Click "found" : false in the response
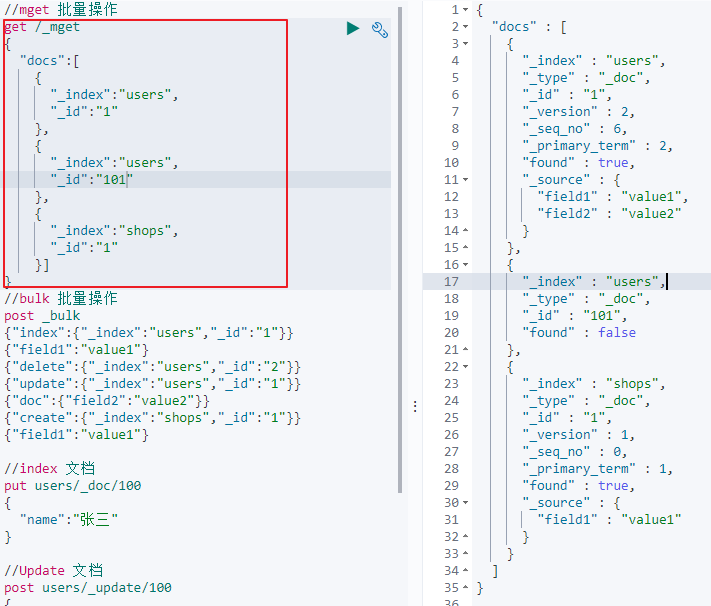 click(579, 333)
